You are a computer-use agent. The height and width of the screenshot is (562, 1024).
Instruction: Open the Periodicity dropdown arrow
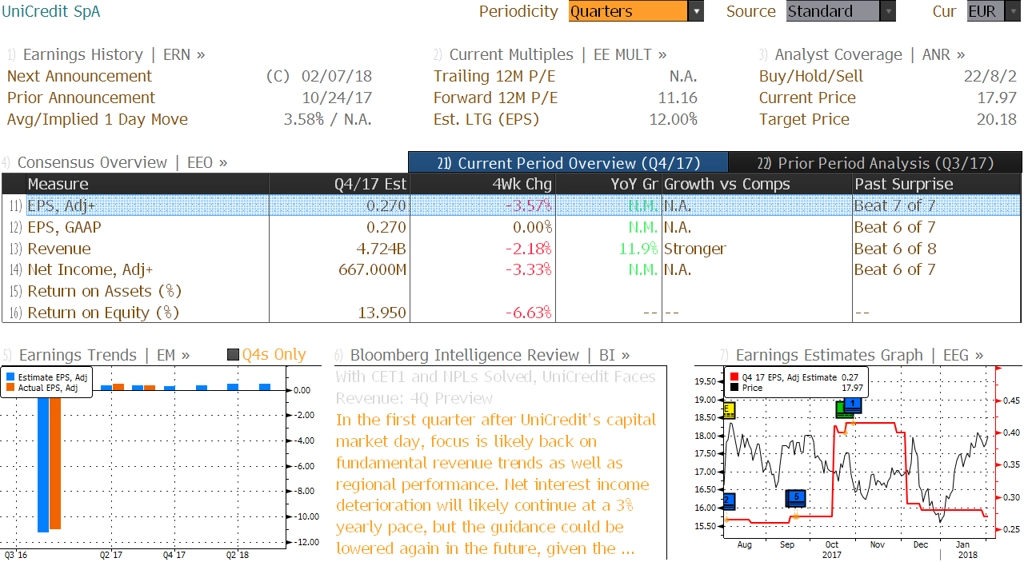696,11
